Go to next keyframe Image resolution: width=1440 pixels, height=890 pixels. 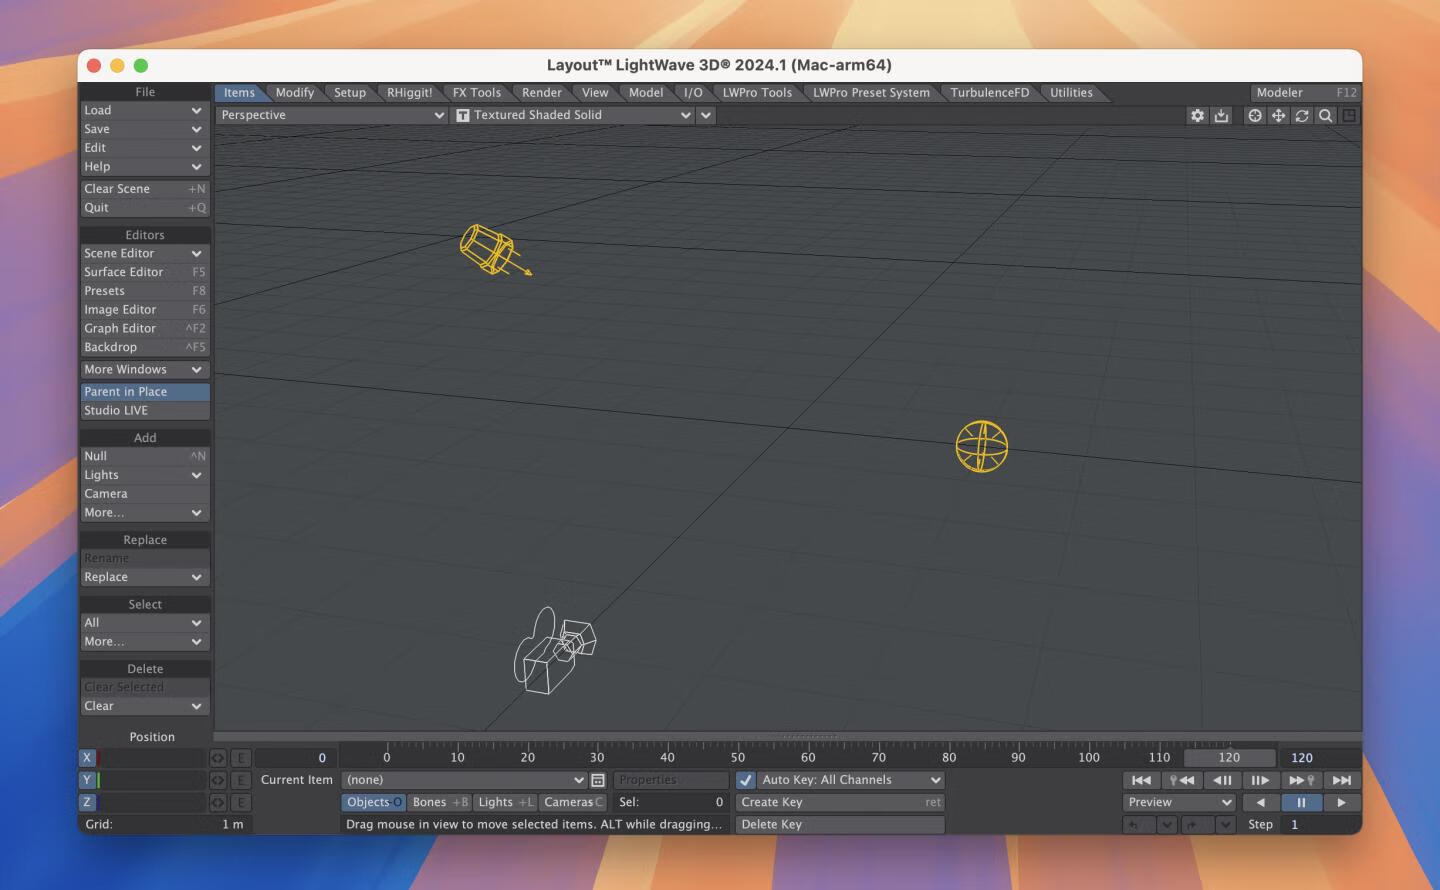tap(1301, 780)
